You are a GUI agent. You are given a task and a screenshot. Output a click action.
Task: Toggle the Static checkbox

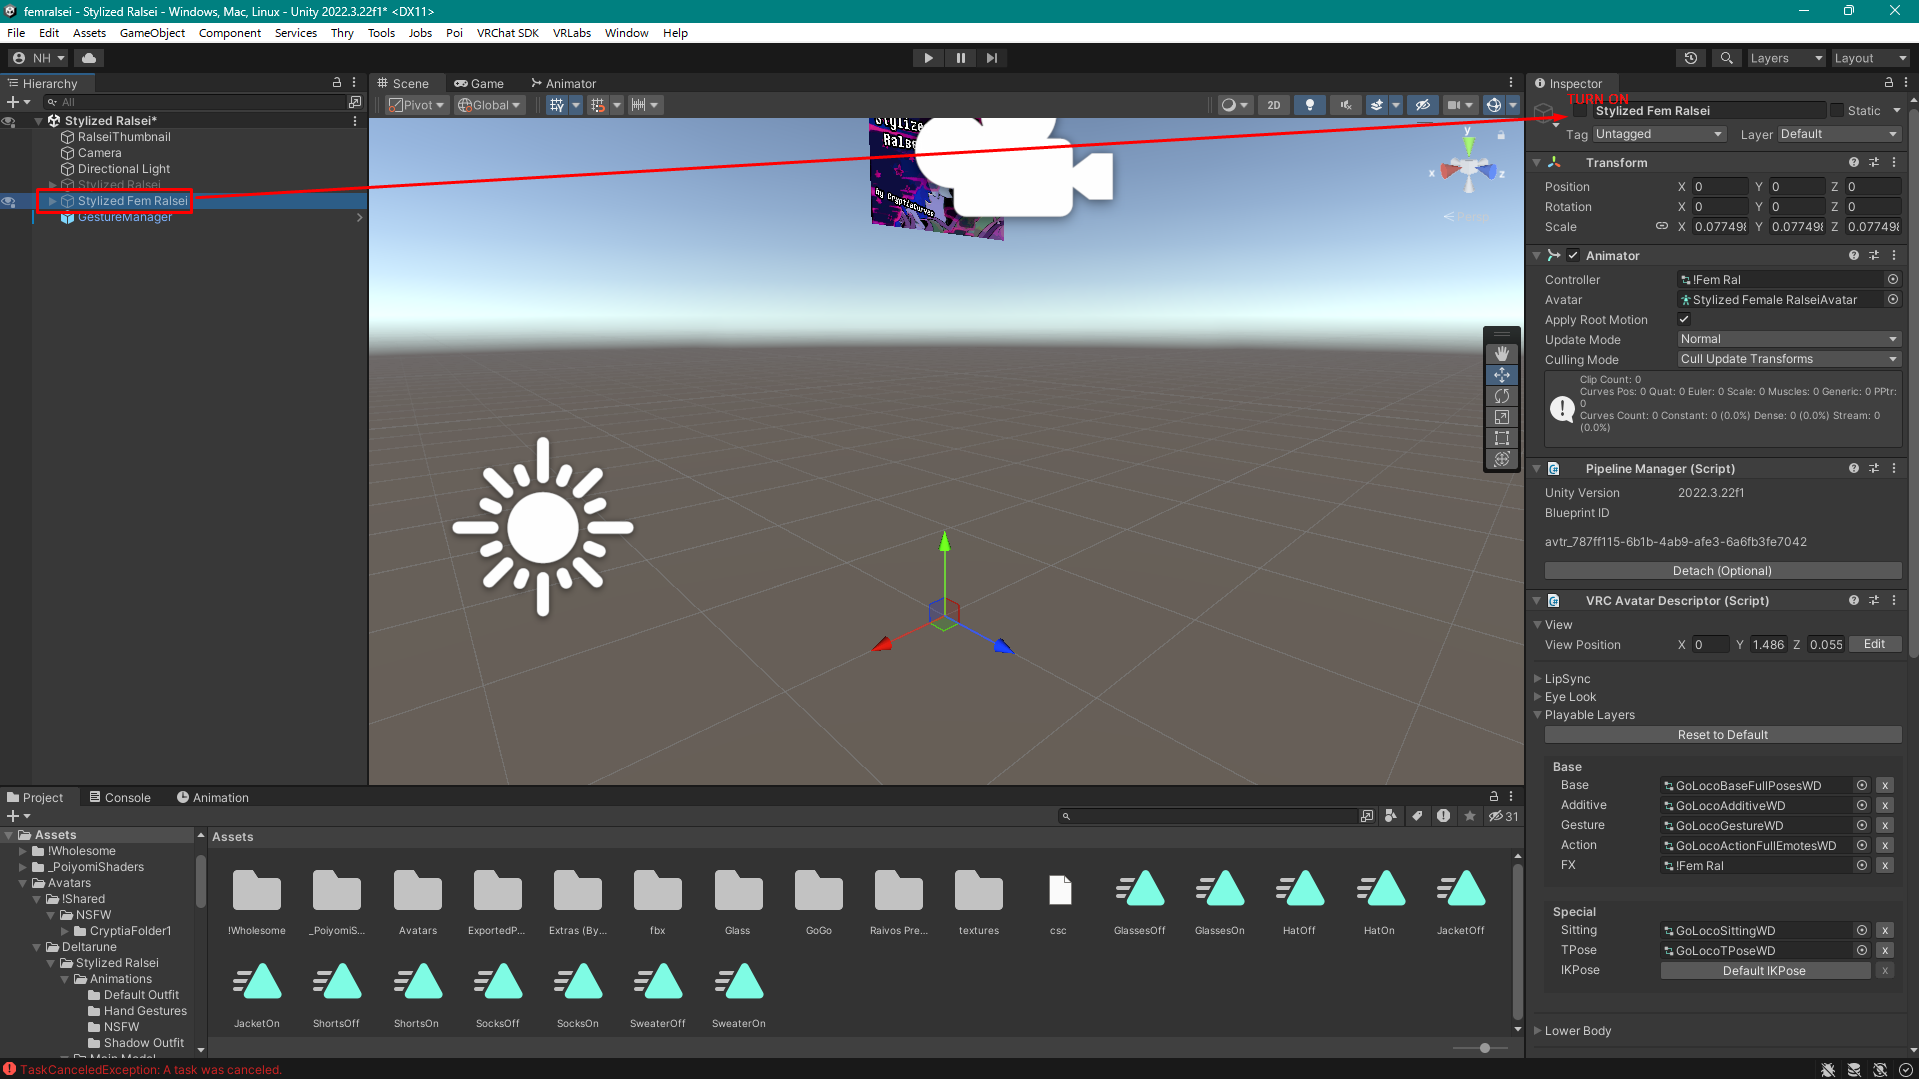pyautogui.click(x=1836, y=110)
